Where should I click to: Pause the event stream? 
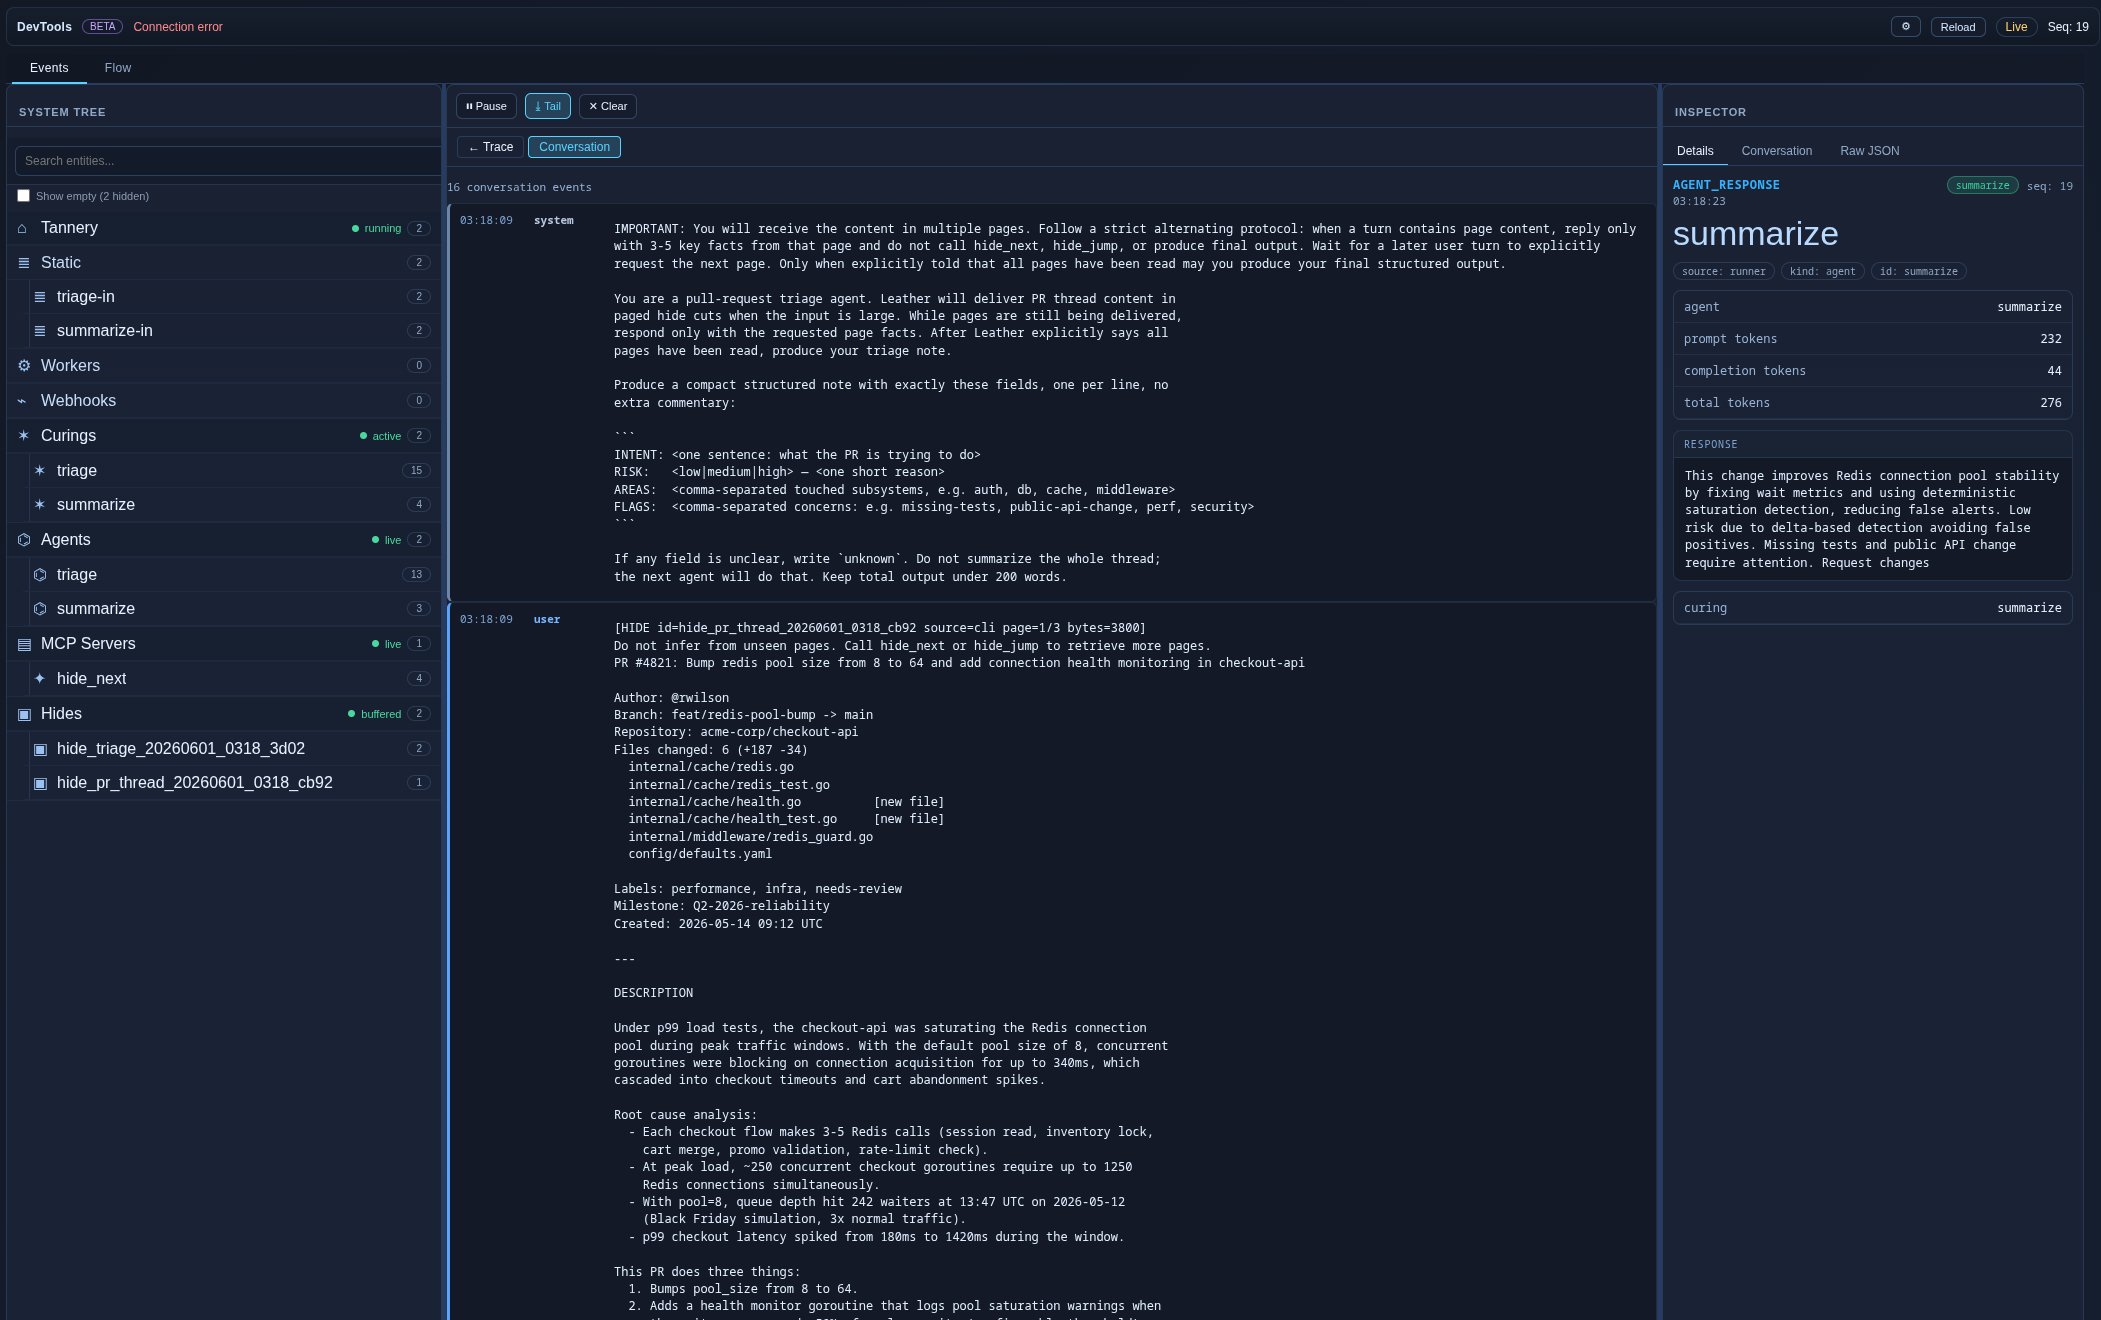pos(486,106)
